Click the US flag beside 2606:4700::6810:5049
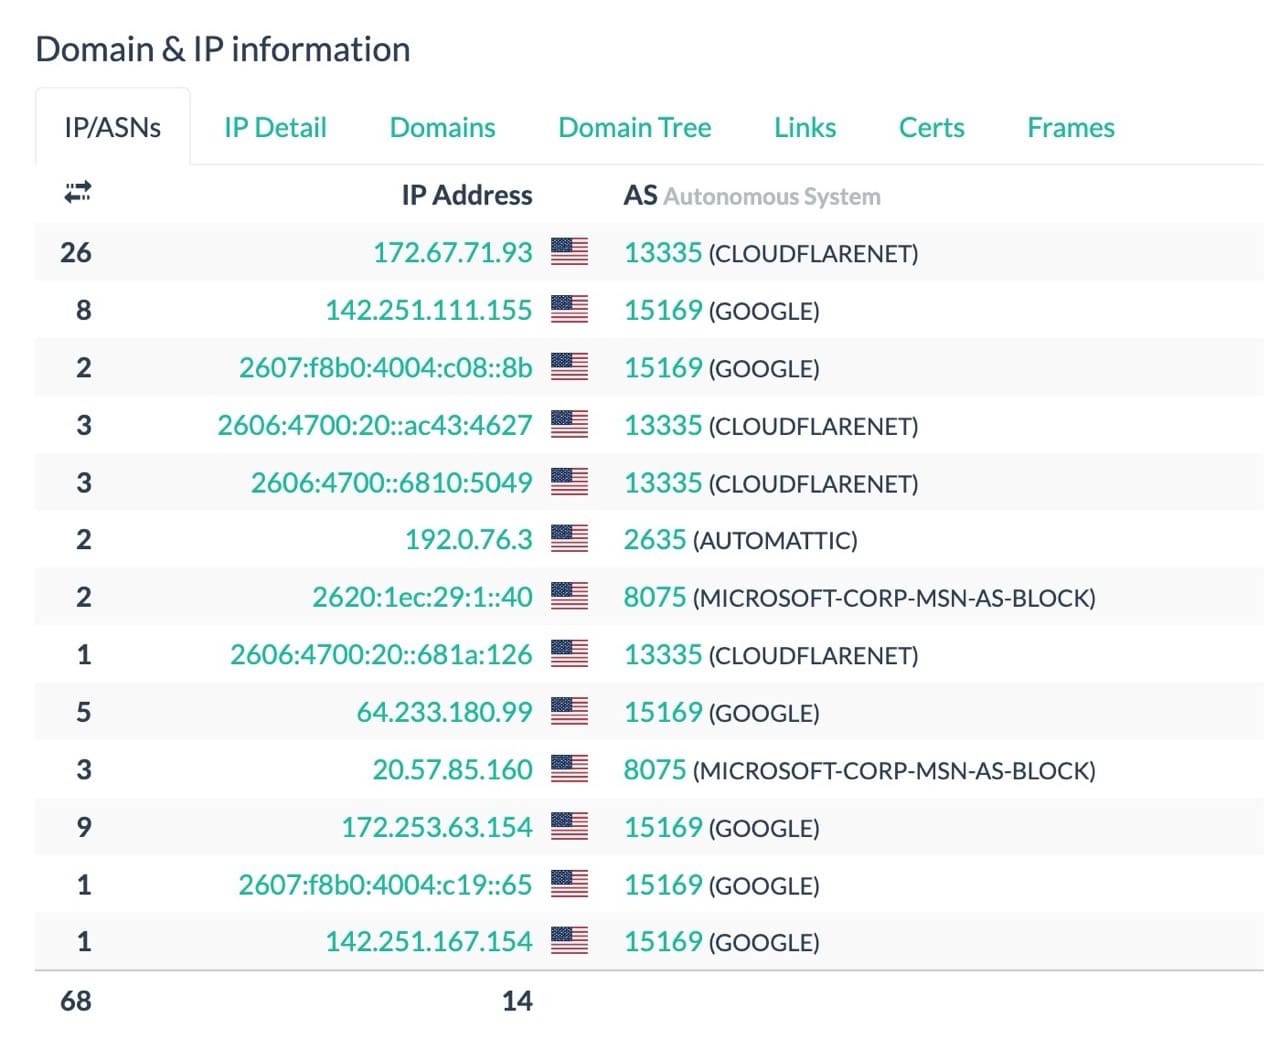This screenshot has width=1280, height=1060. pyautogui.click(x=569, y=481)
